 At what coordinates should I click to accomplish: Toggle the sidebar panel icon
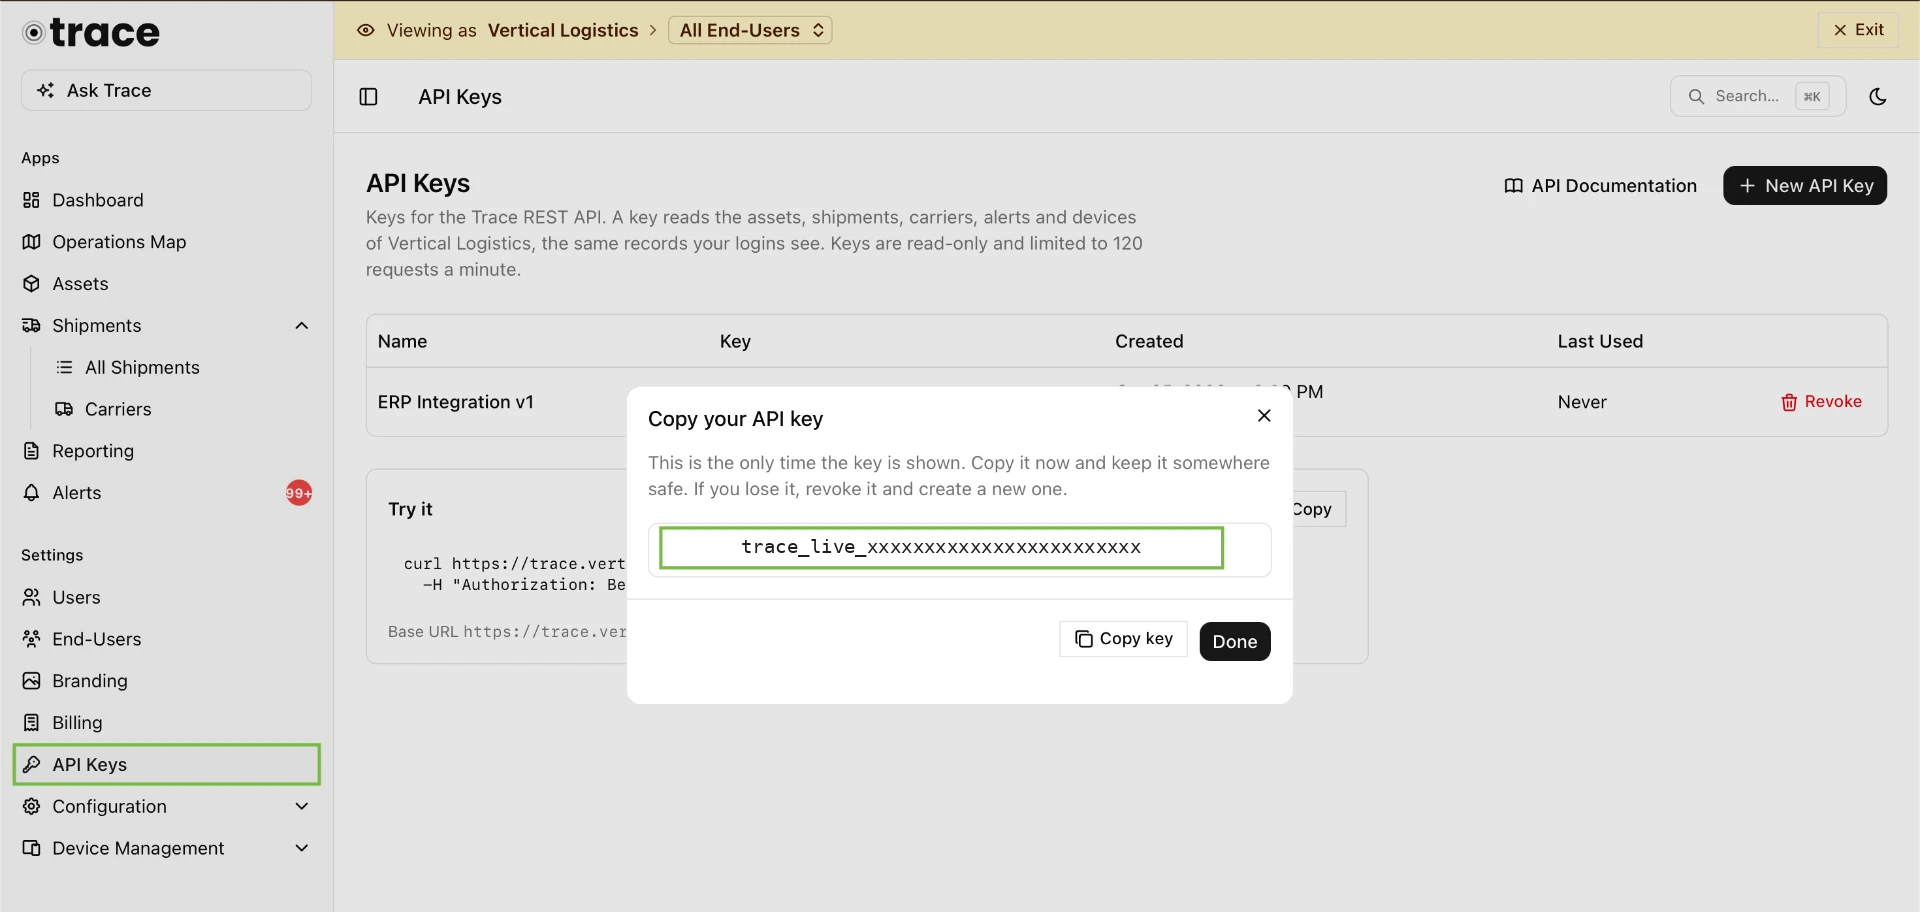pos(368,97)
